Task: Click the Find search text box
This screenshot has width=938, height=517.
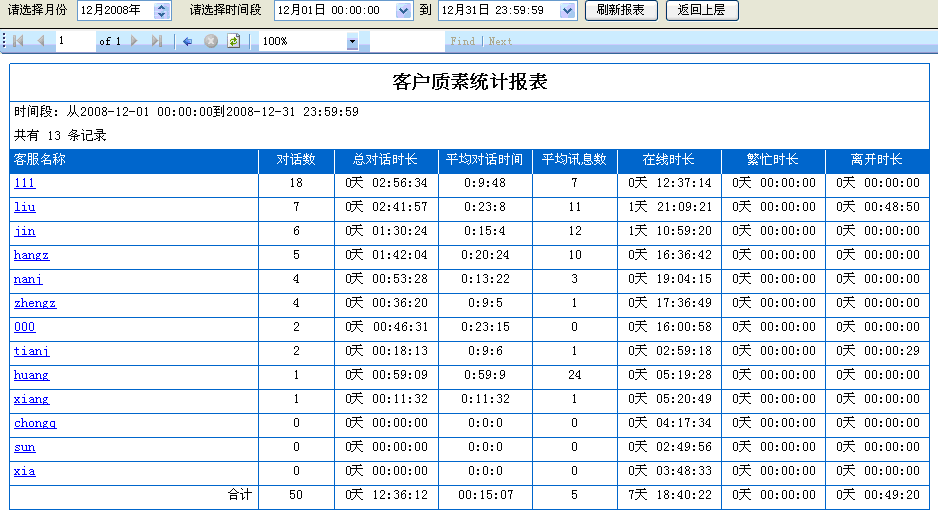Action: 406,41
